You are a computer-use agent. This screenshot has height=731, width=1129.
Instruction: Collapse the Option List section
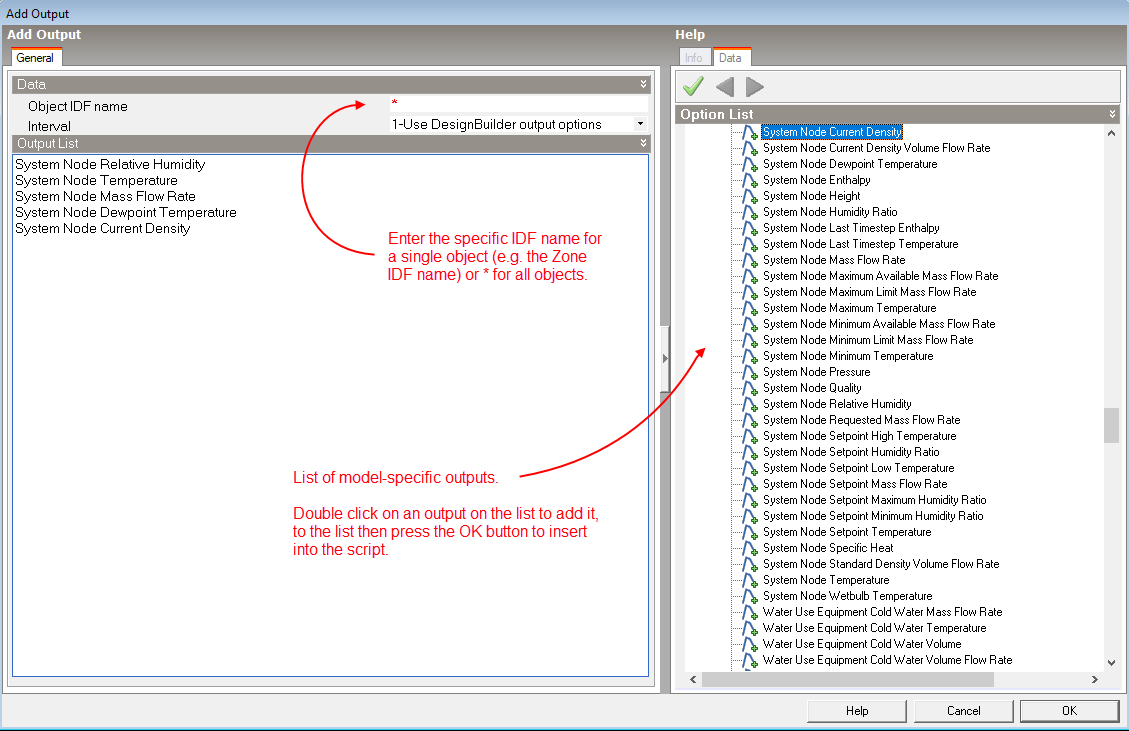1112,115
